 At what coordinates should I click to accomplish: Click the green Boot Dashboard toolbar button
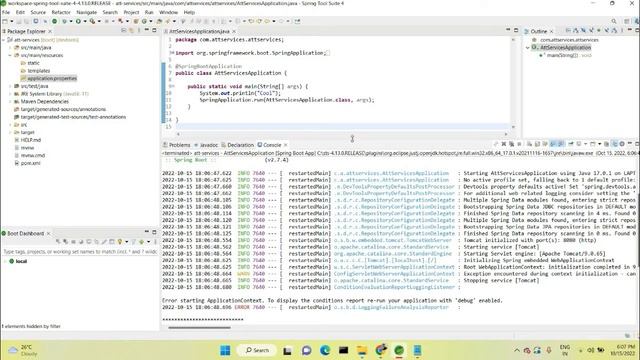pos(54,21)
